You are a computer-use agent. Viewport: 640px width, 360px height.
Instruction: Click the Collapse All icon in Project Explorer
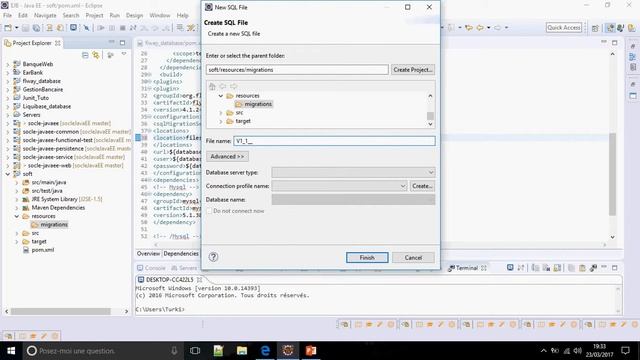[85, 55]
